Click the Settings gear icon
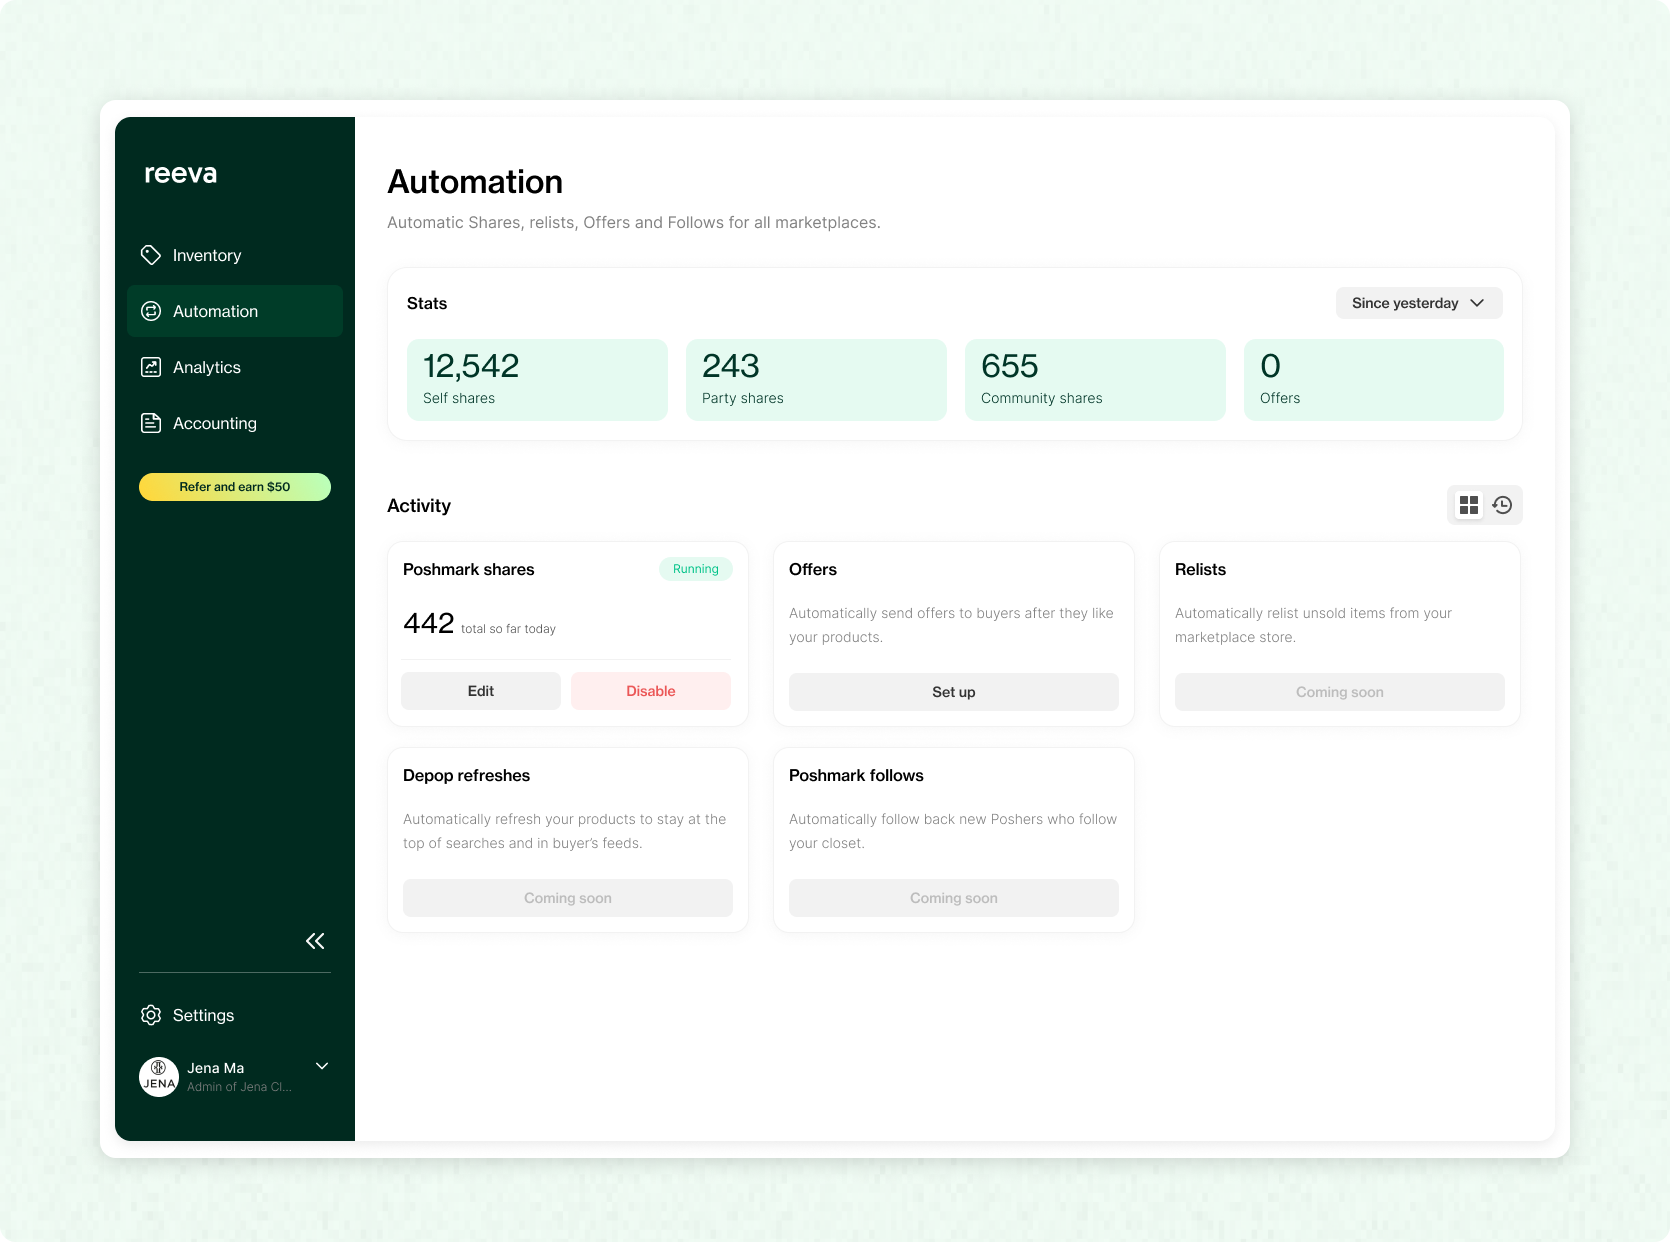Screen dimensions: 1670x1242 click(151, 1015)
